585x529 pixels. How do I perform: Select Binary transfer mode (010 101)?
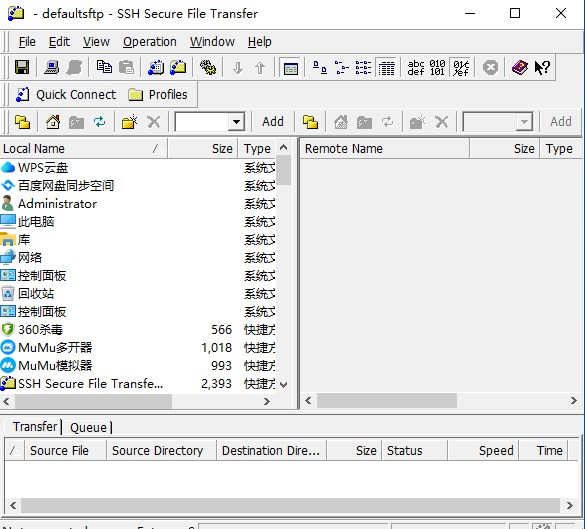pos(438,68)
